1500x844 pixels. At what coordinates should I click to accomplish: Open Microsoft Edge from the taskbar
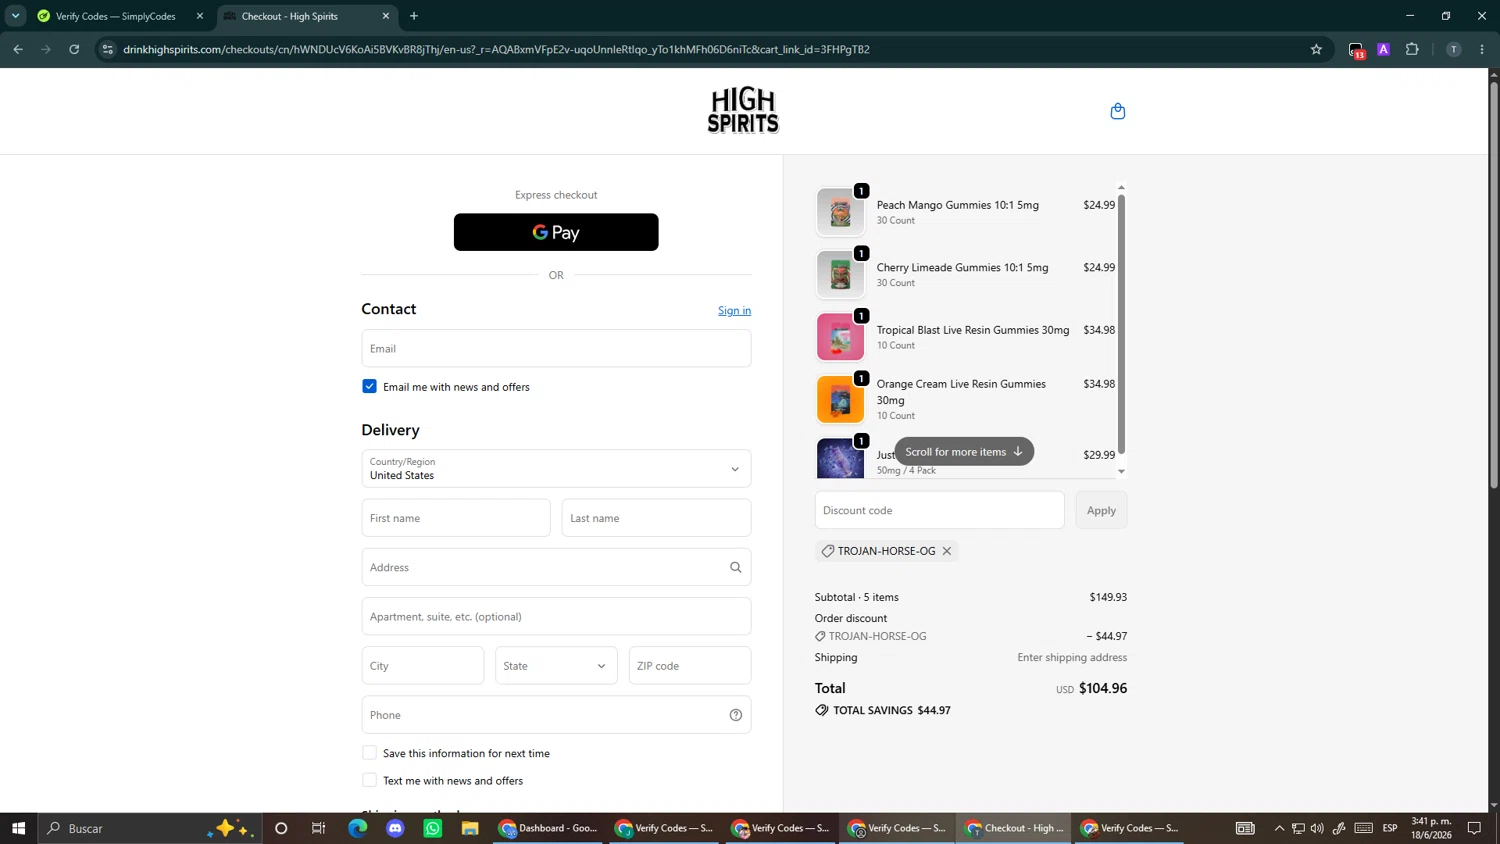[x=357, y=828]
